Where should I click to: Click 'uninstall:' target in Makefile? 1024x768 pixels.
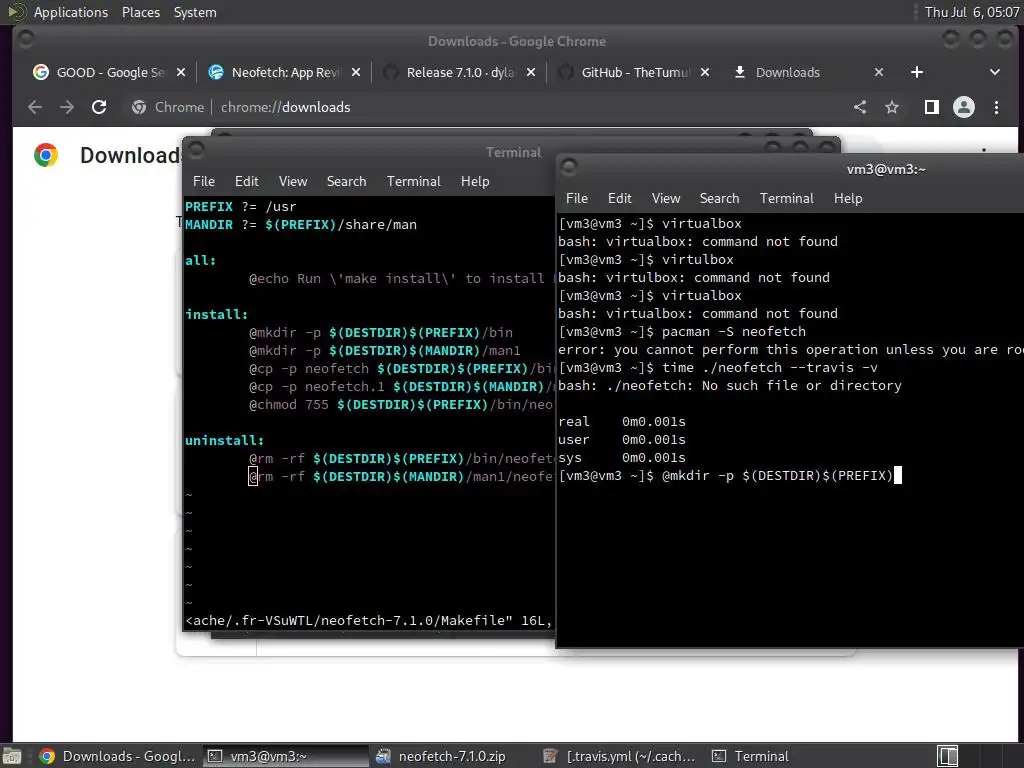(x=224, y=440)
